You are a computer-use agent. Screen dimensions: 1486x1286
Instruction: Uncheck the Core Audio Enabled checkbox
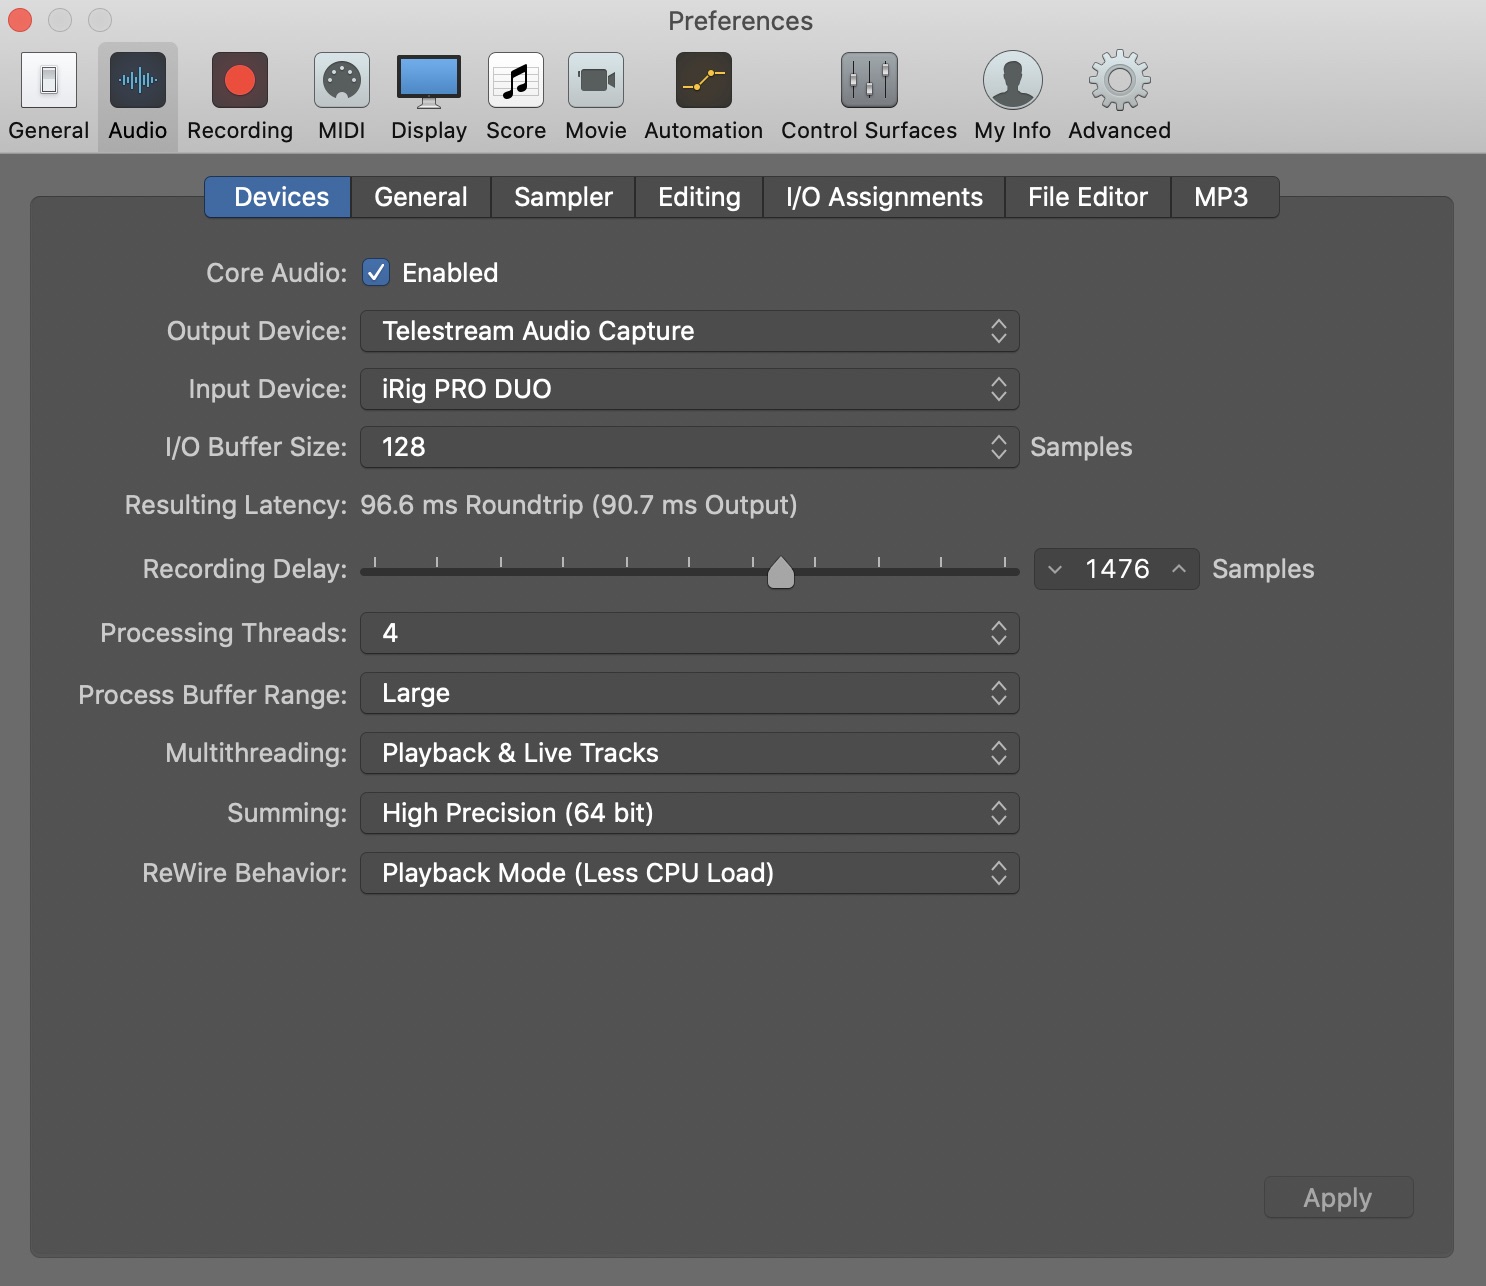coord(376,273)
